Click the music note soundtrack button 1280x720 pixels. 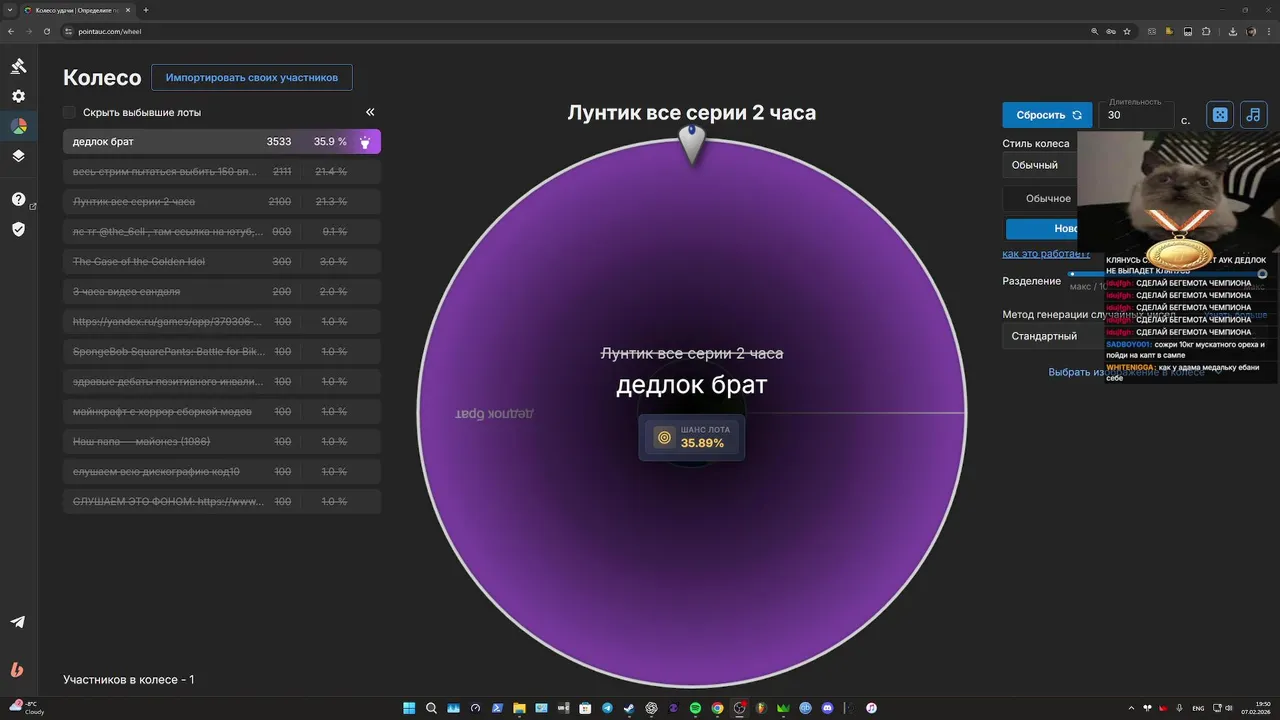coord(1254,115)
